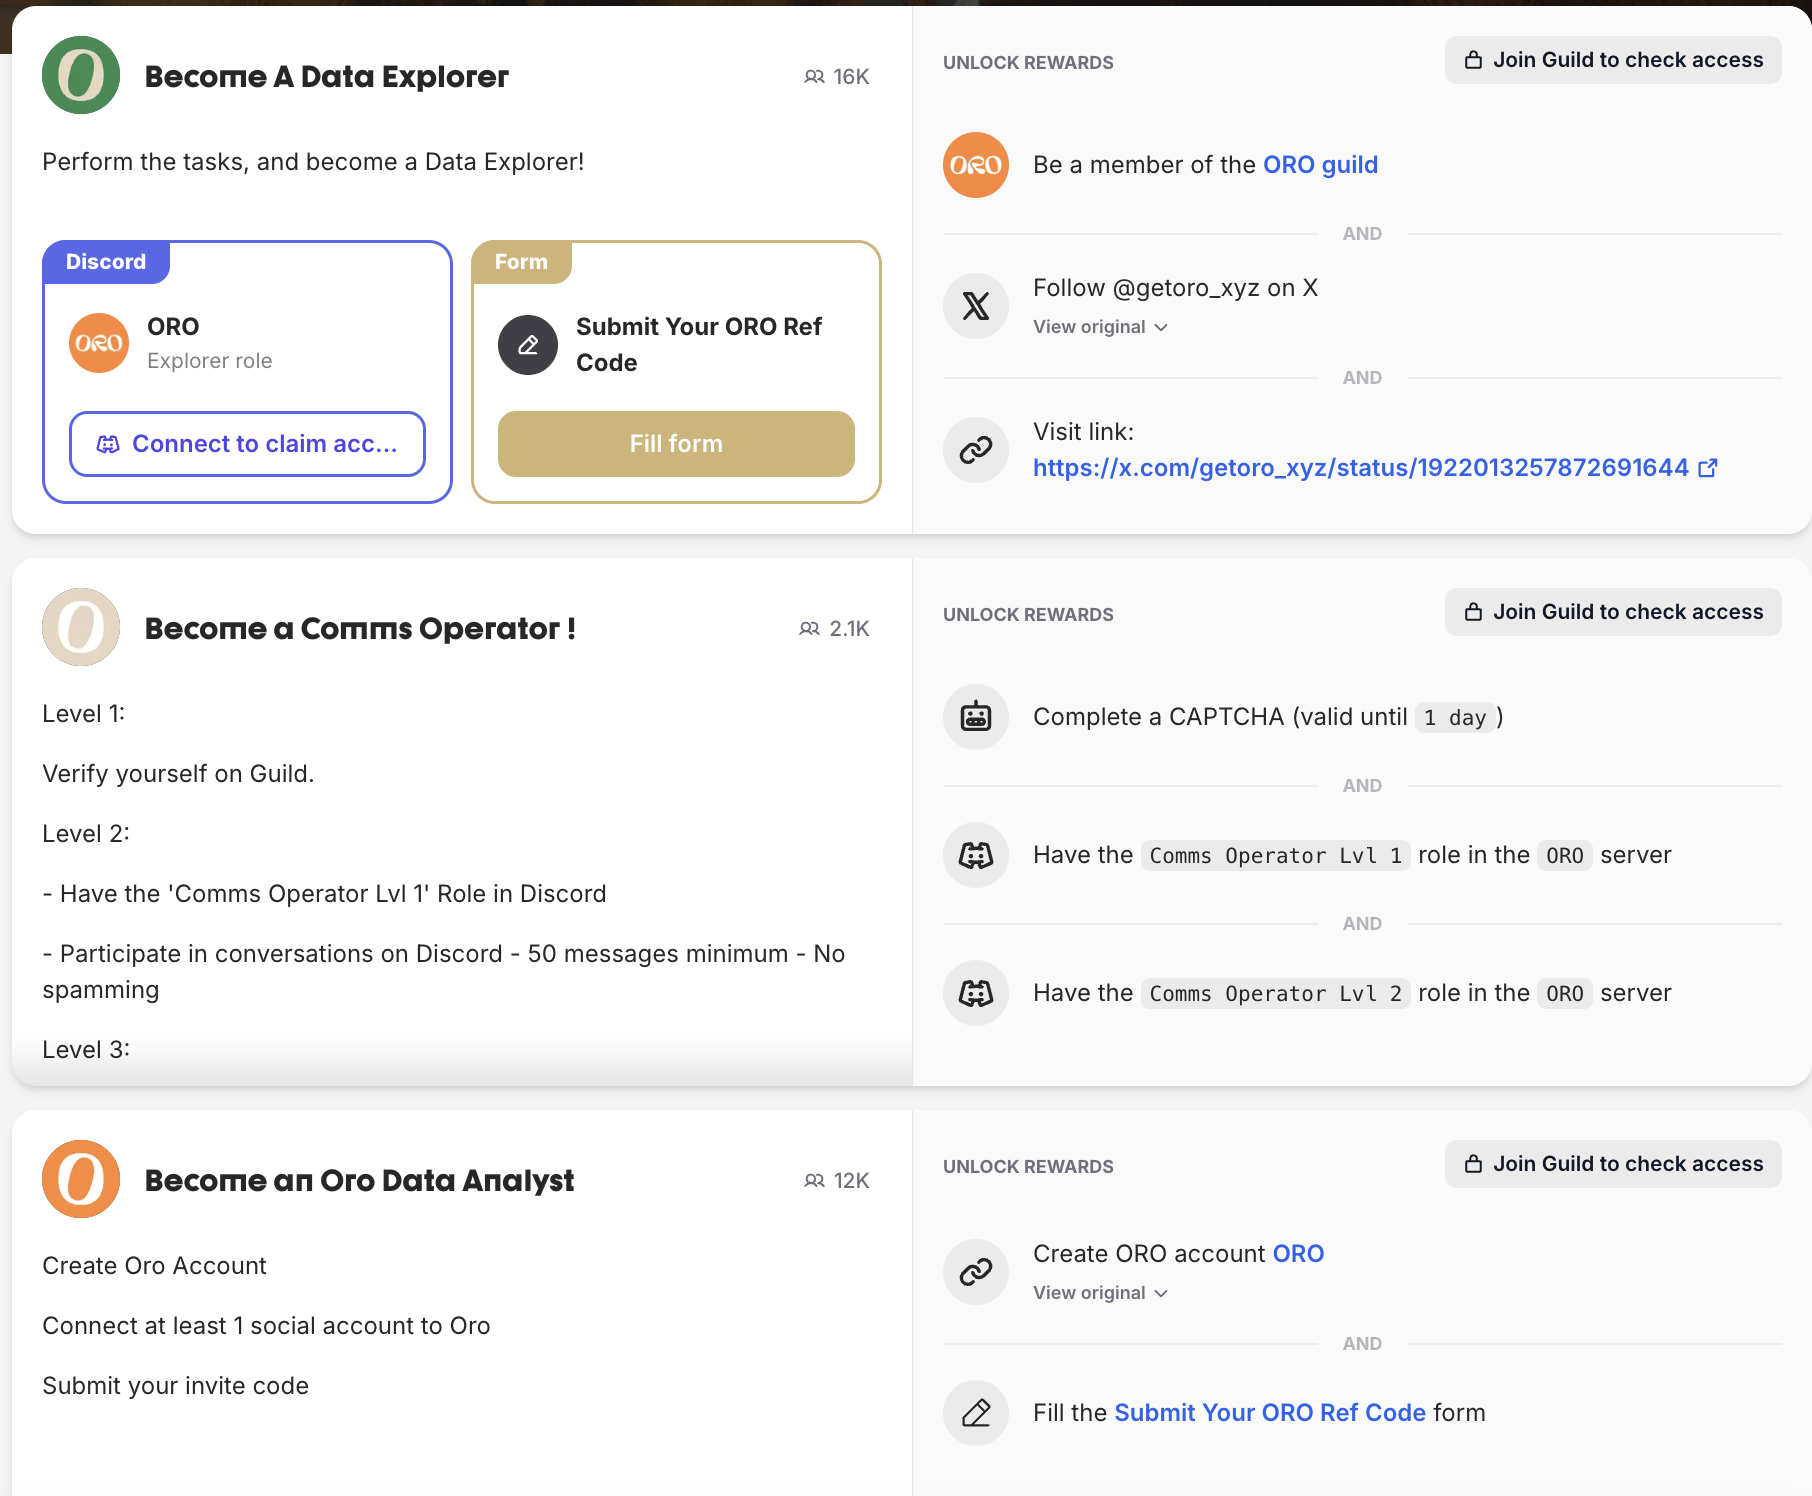Click the pencil icon for Fill form requirement

975,1413
